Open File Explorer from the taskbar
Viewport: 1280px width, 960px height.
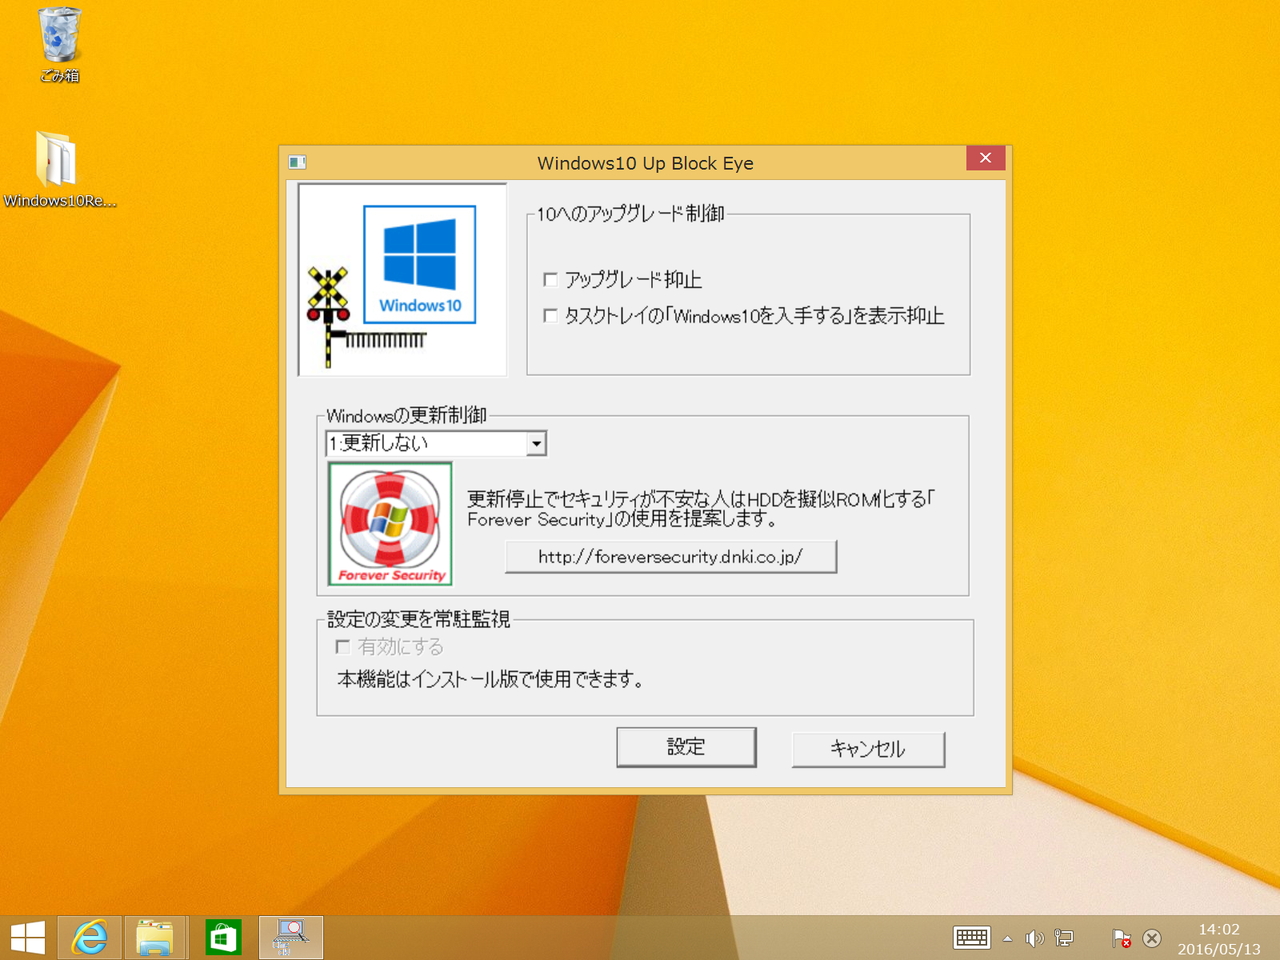tap(156, 937)
